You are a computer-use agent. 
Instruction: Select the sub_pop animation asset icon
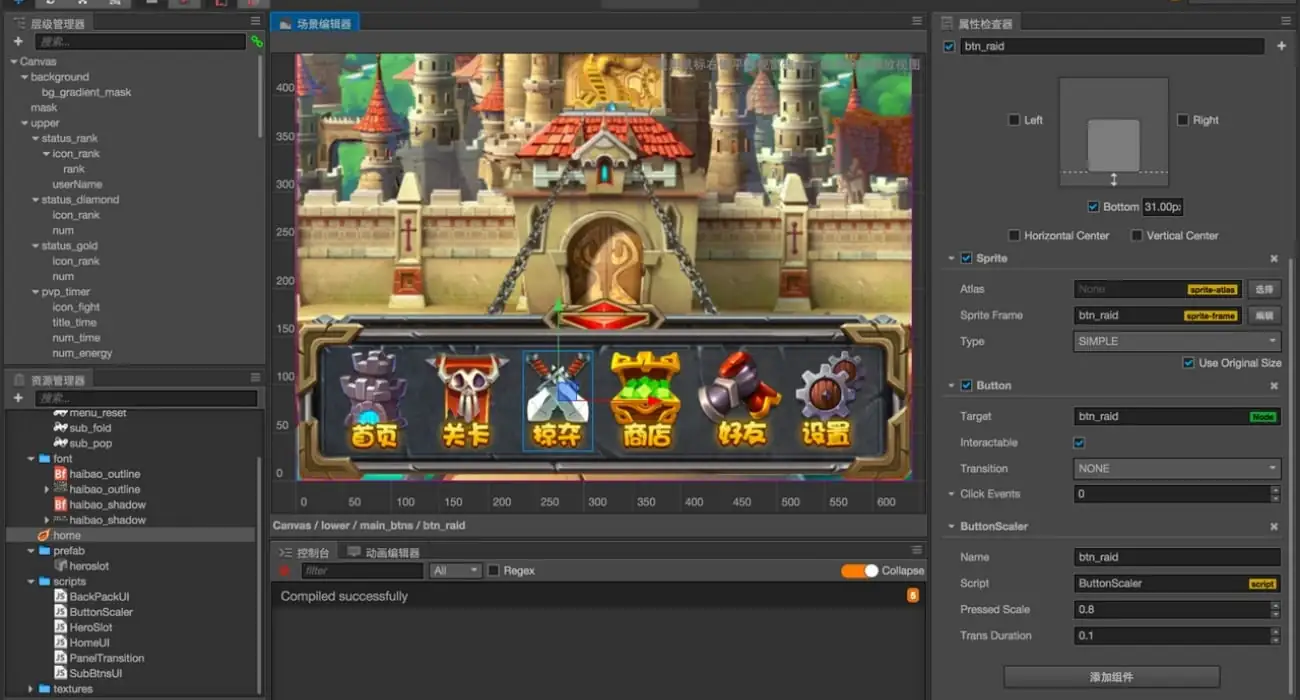click(60, 443)
